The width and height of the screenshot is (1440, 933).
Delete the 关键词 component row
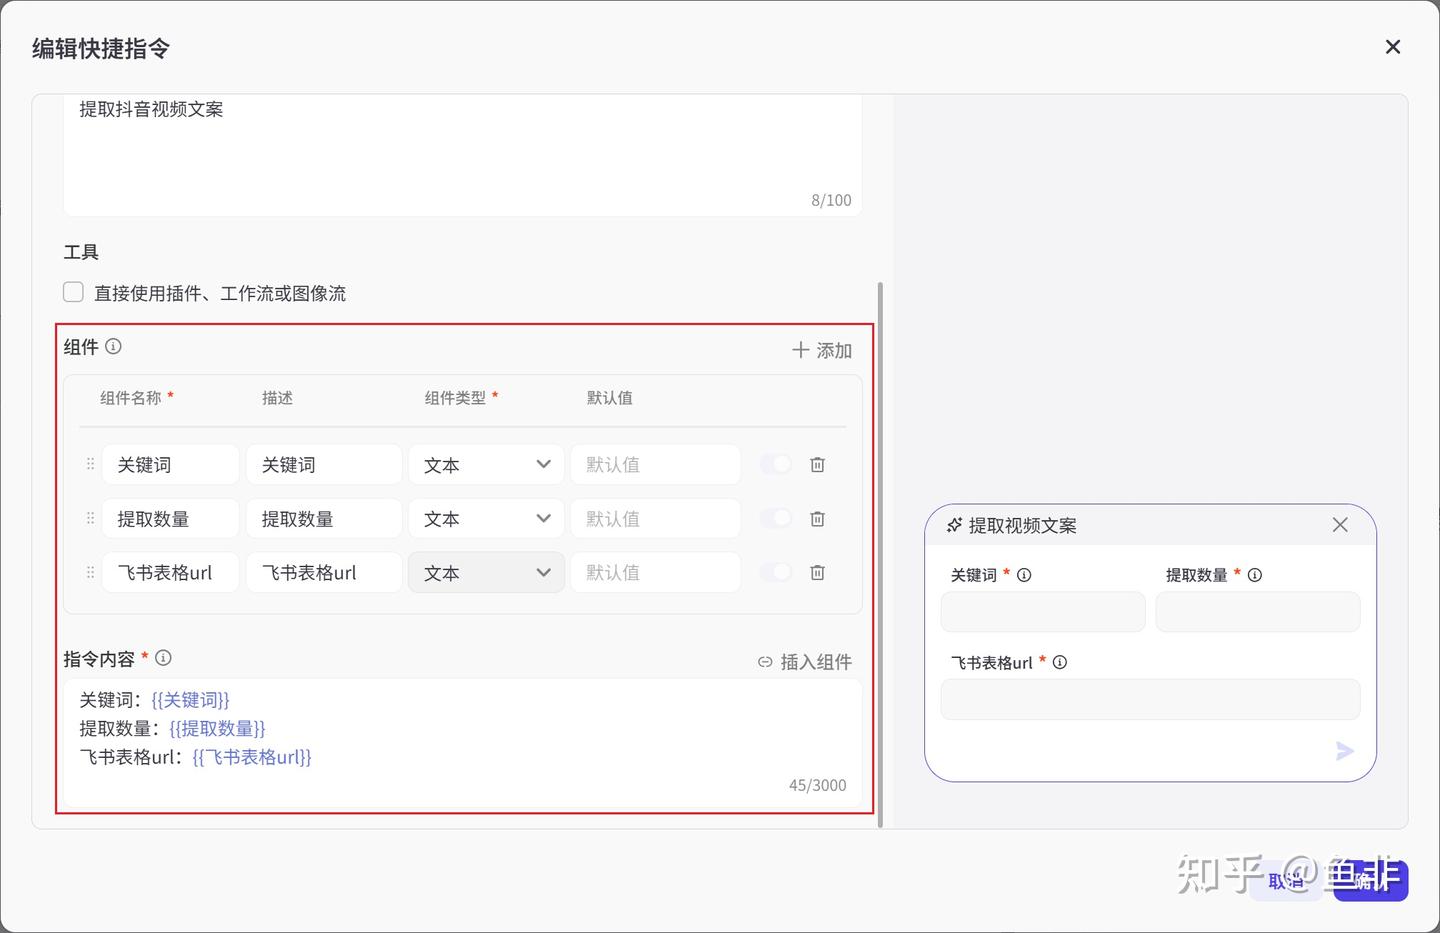(x=817, y=465)
